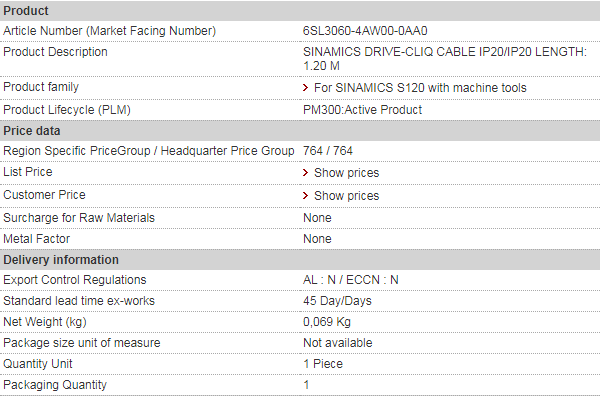Click the 0,069 Kg net weight value

pyautogui.click(x=327, y=322)
